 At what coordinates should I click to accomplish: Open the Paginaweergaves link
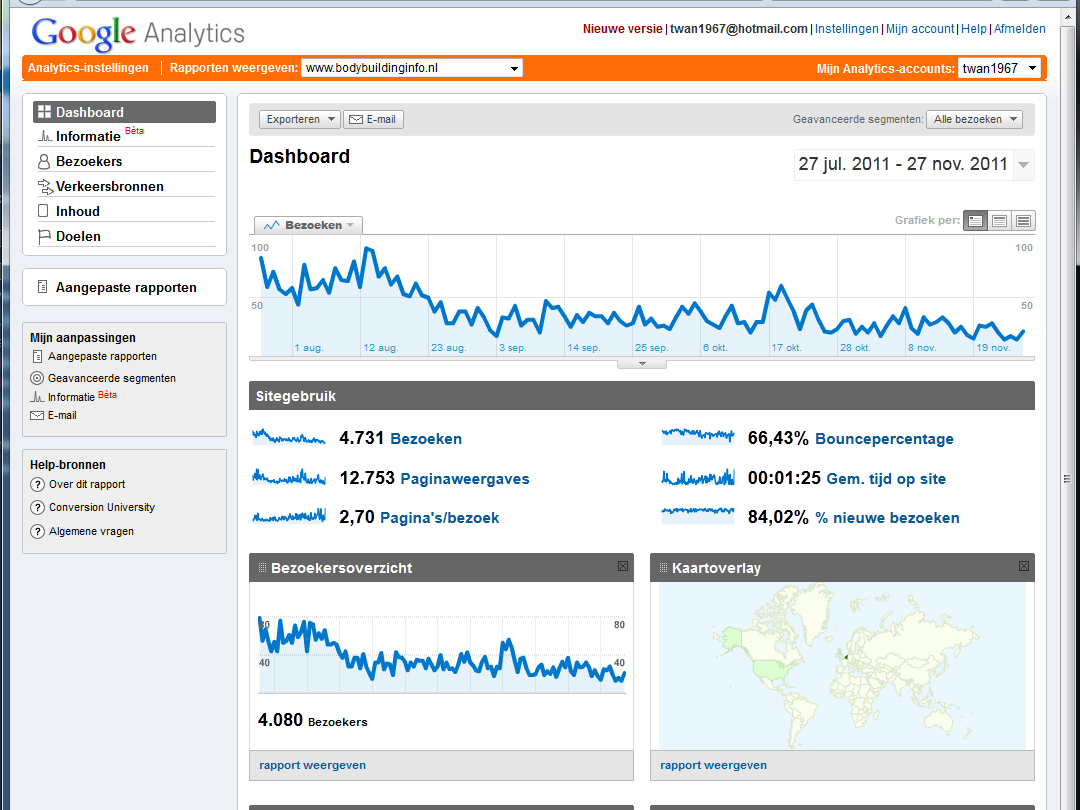(x=465, y=479)
